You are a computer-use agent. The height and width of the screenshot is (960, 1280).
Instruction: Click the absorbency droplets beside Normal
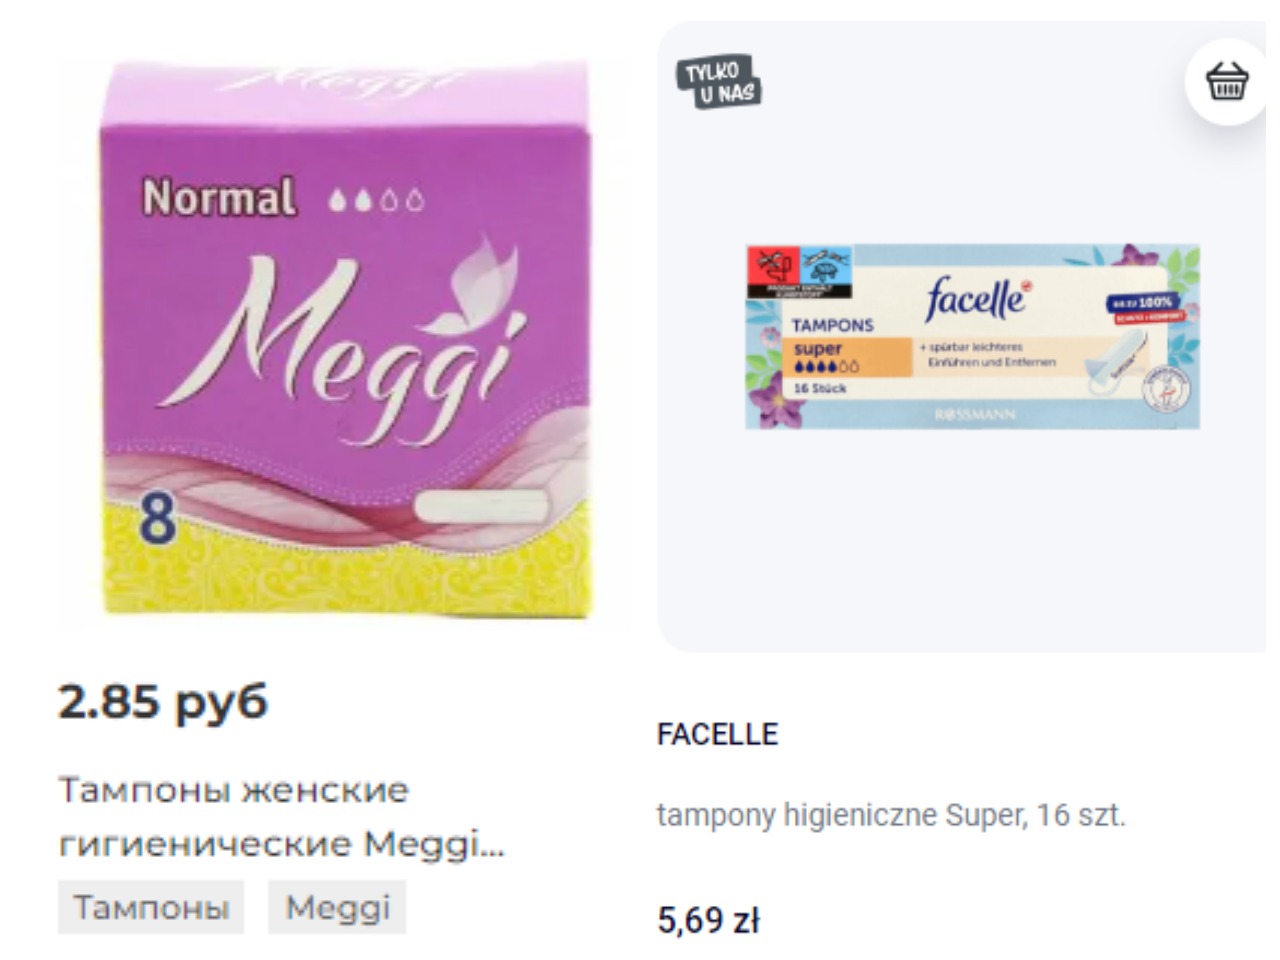376,200
